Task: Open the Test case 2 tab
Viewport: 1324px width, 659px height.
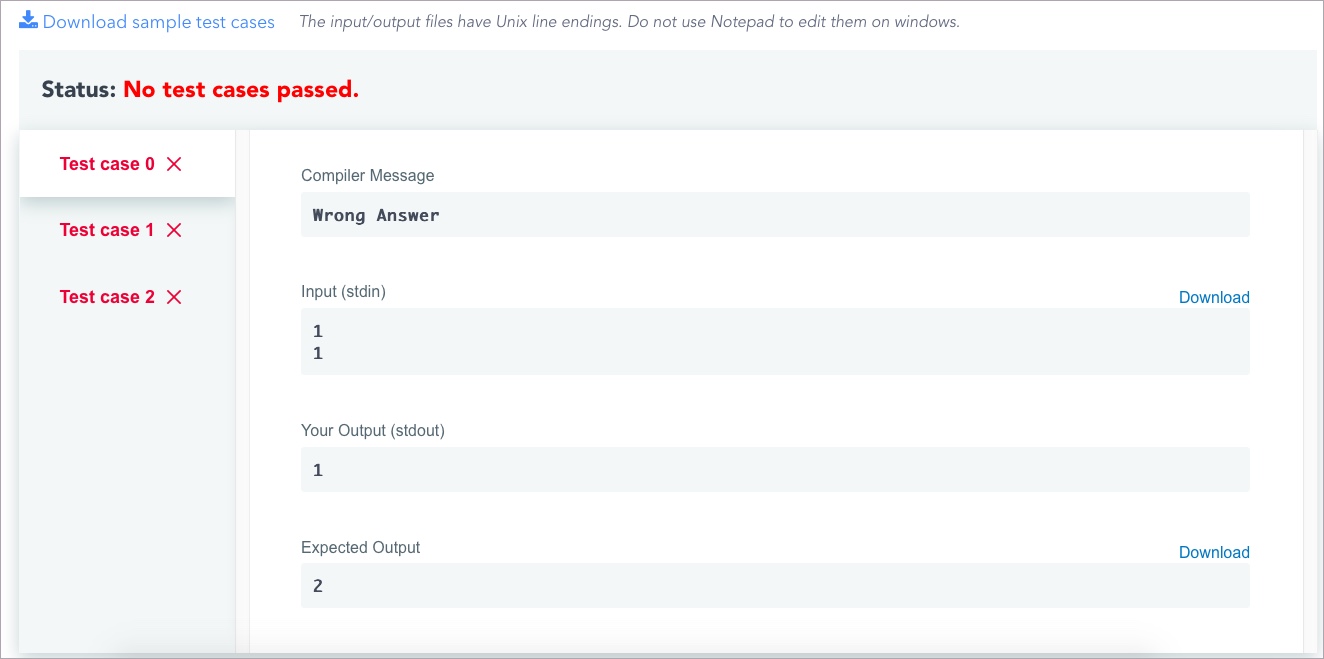Action: click(107, 297)
